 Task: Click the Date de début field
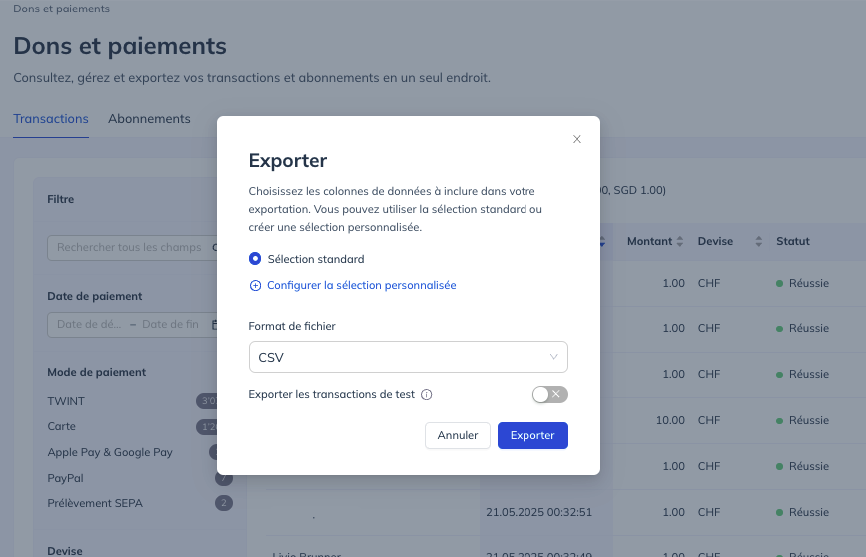[89, 325]
